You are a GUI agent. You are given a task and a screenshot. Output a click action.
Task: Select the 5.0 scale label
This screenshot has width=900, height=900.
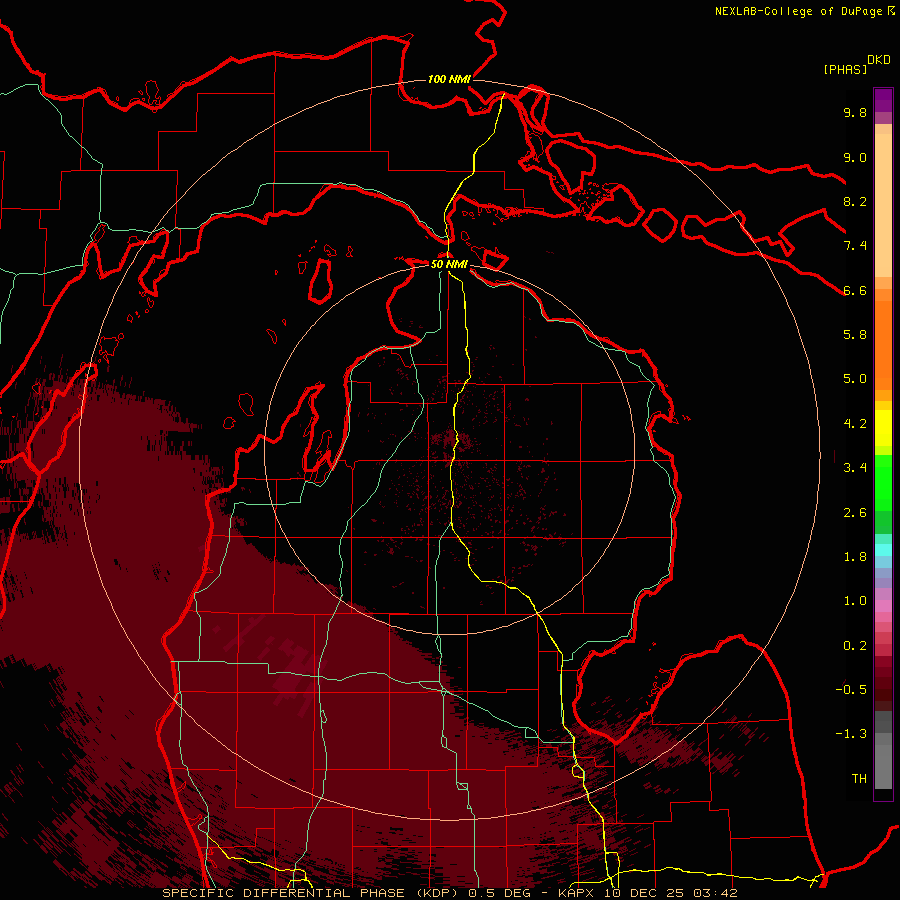click(x=855, y=379)
